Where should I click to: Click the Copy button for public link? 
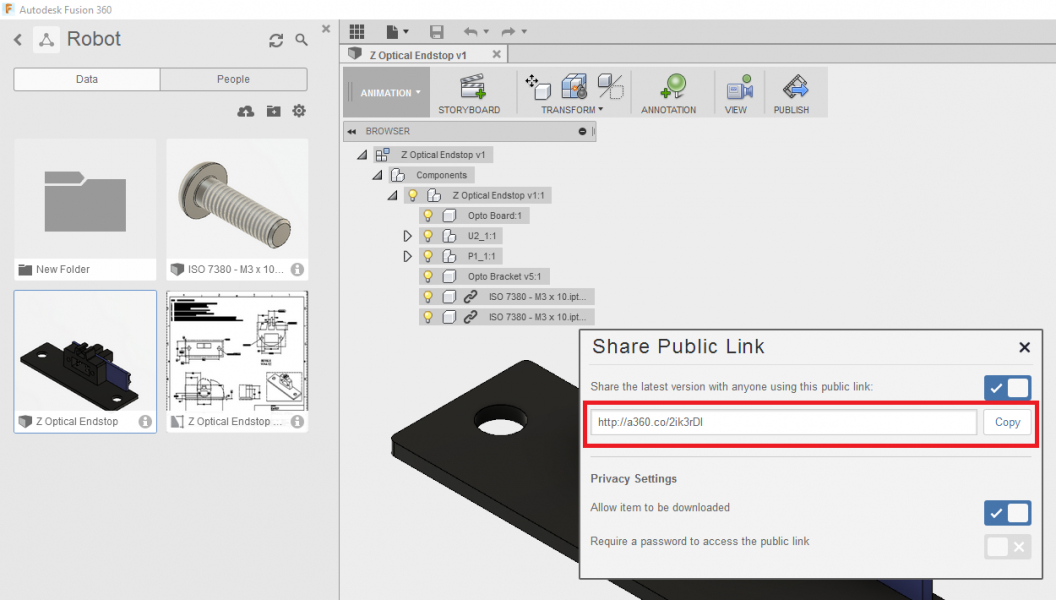click(x=1007, y=422)
